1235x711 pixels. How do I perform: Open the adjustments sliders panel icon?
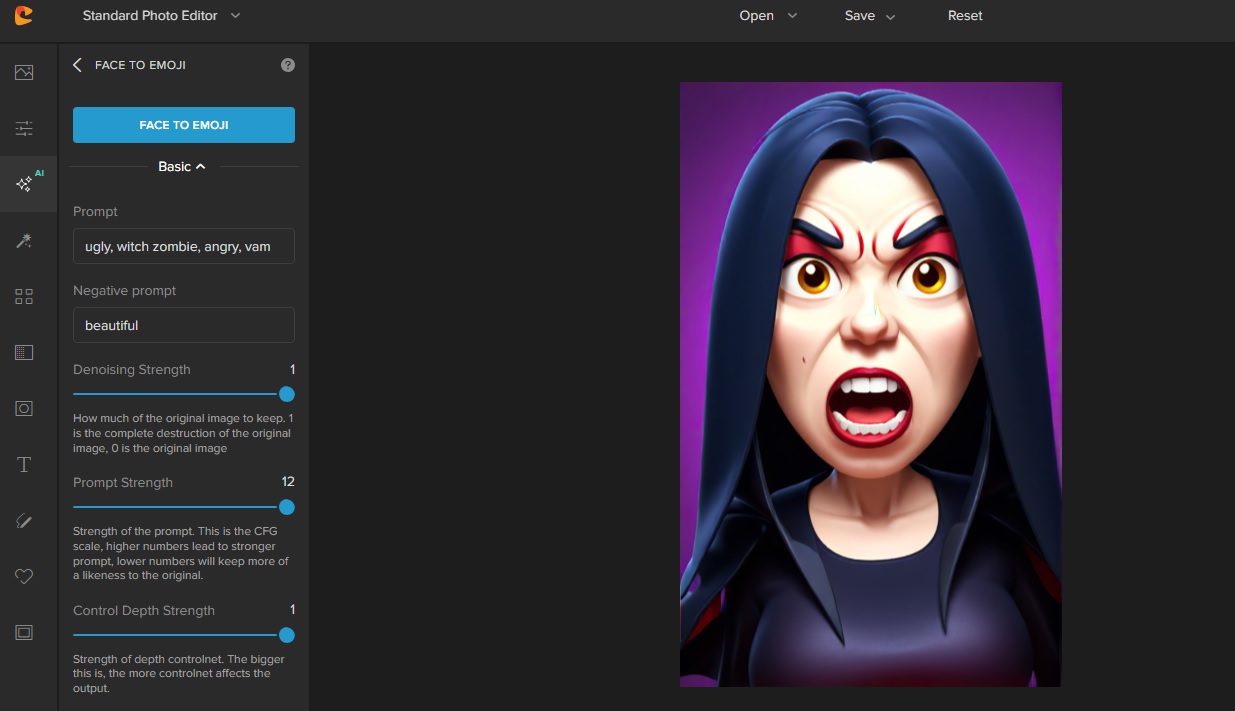(x=24, y=128)
